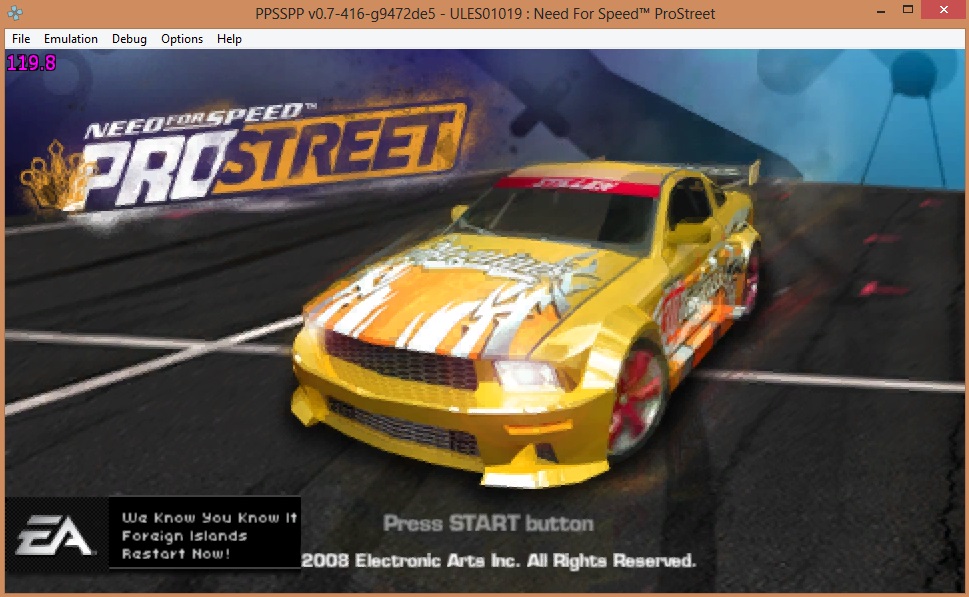This screenshot has height=597, width=969.
Task: Open the Help menu
Action: point(229,39)
